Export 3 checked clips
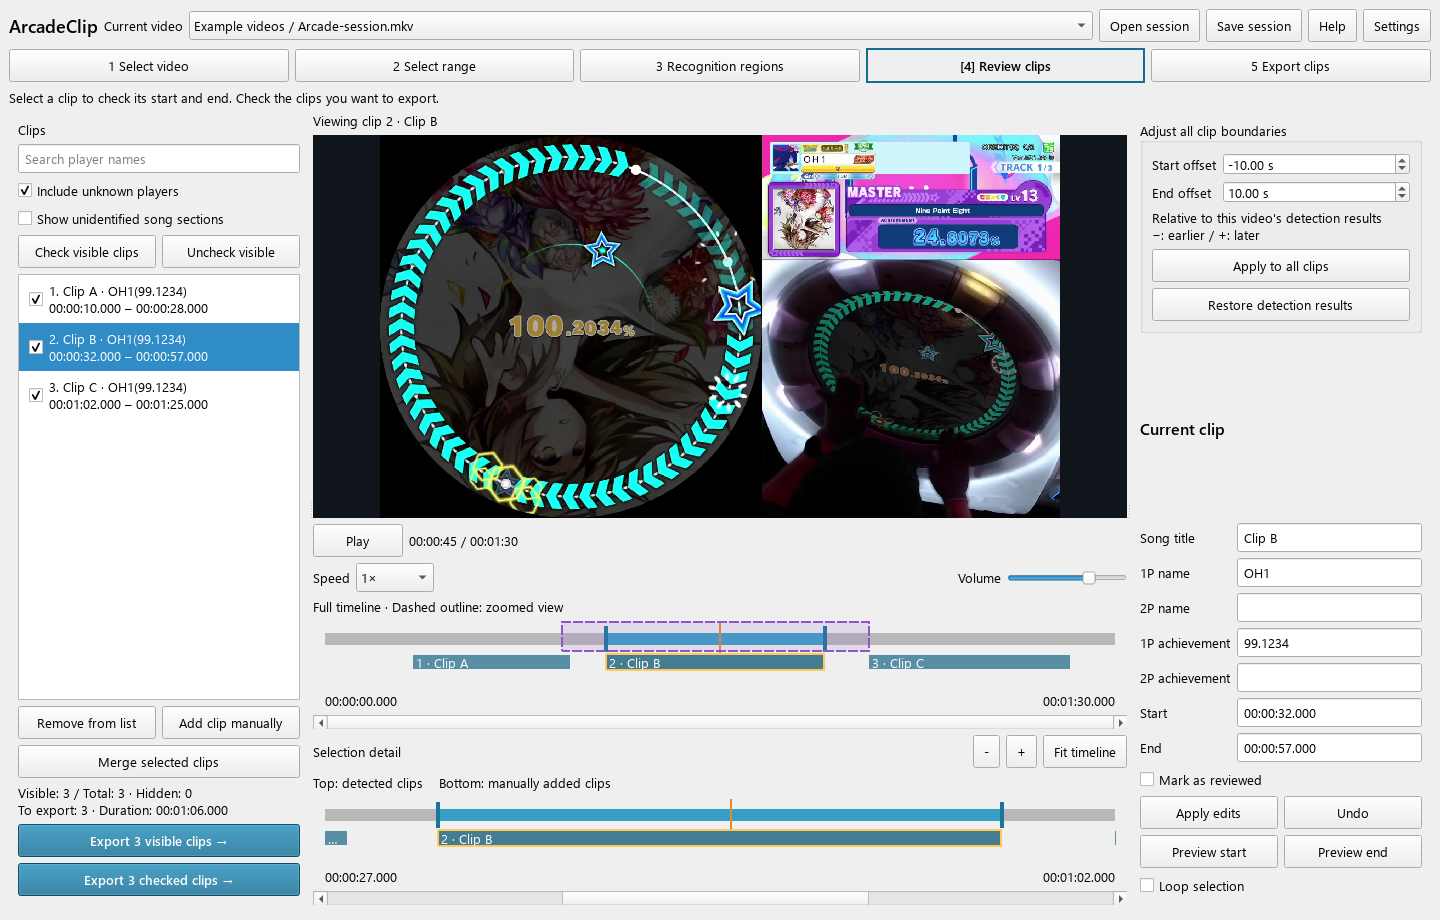 click(159, 880)
